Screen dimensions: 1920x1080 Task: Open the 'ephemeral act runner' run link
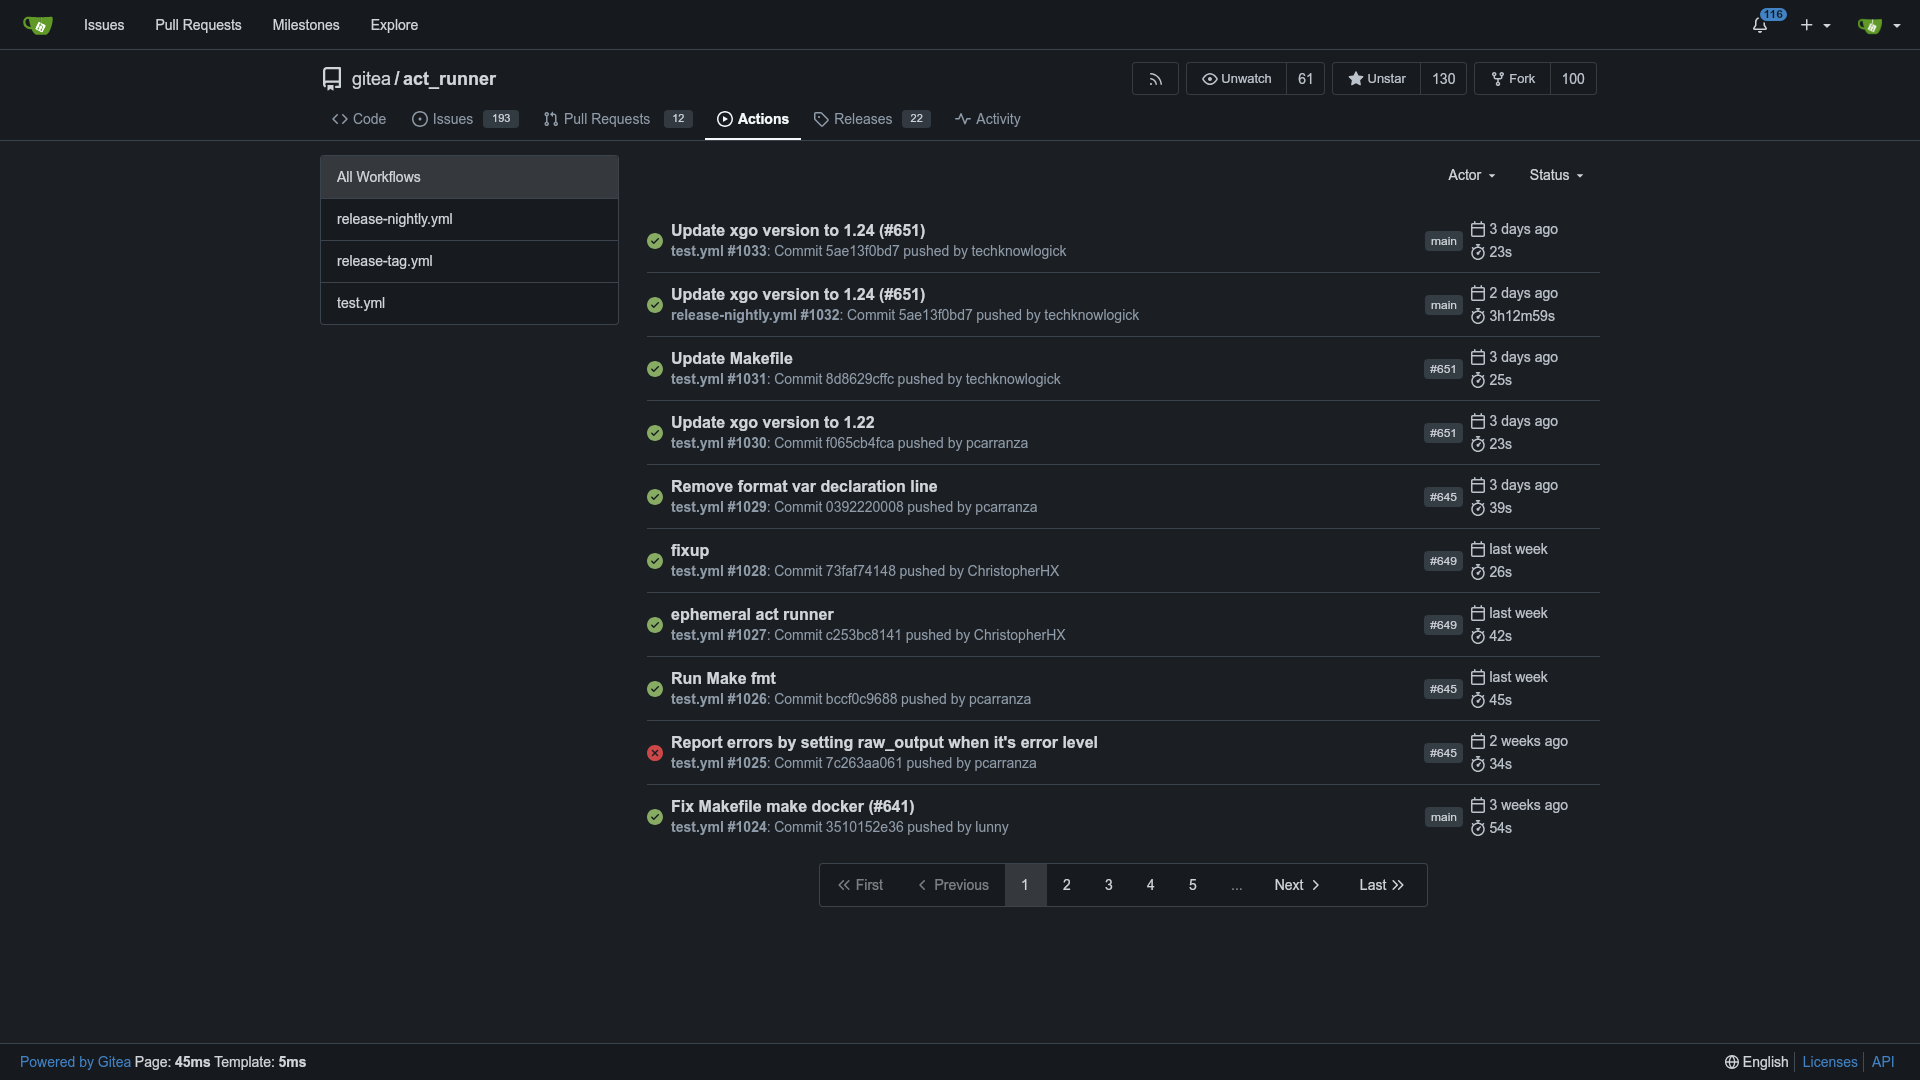click(751, 614)
